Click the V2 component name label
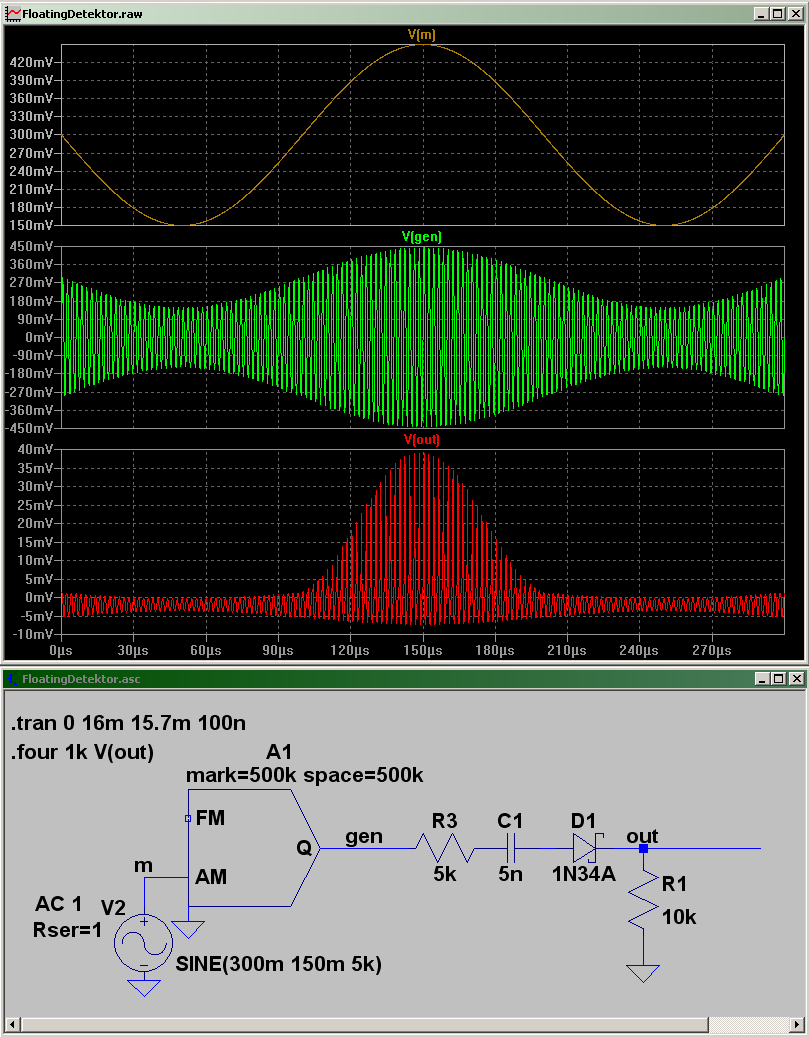 pos(113,907)
